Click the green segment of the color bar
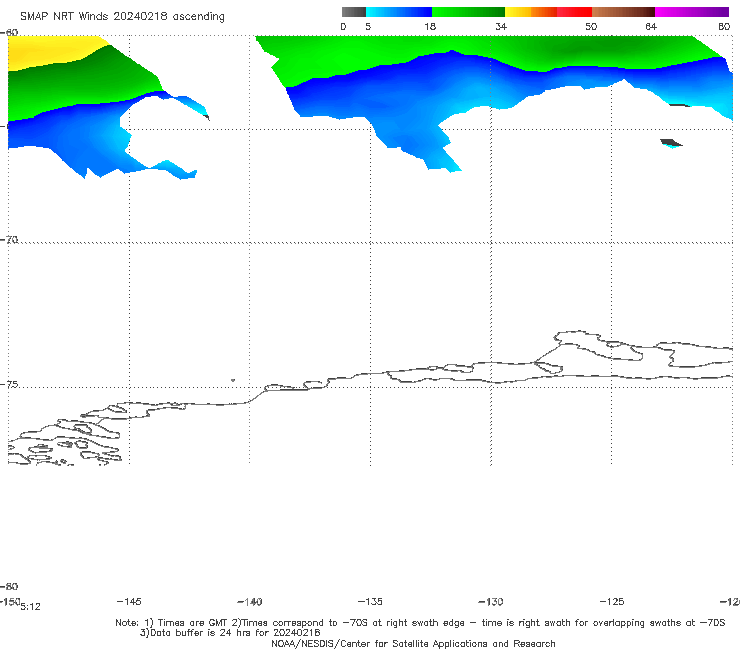Screen dimensions: 740x650 [x=468, y=12]
